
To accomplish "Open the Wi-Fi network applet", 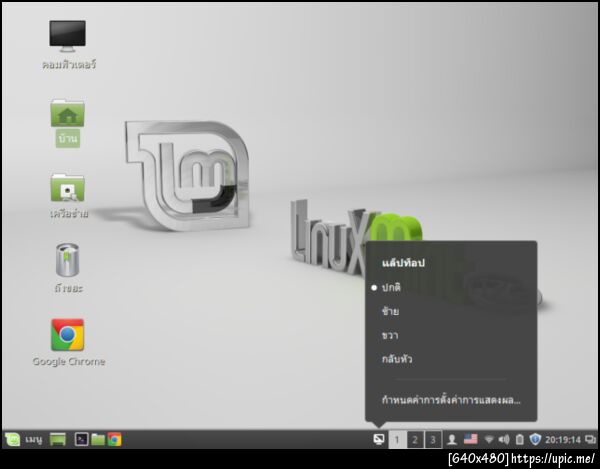I will coord(489,440).
